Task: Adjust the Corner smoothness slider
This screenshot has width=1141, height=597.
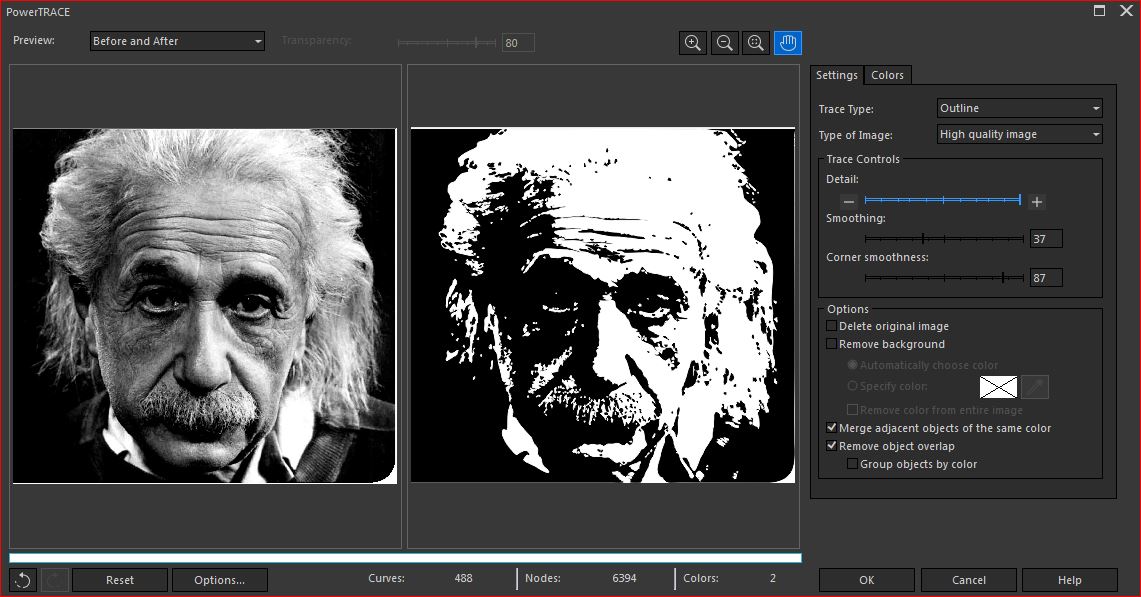Action: pyautogui.click(x=944, y=277)
